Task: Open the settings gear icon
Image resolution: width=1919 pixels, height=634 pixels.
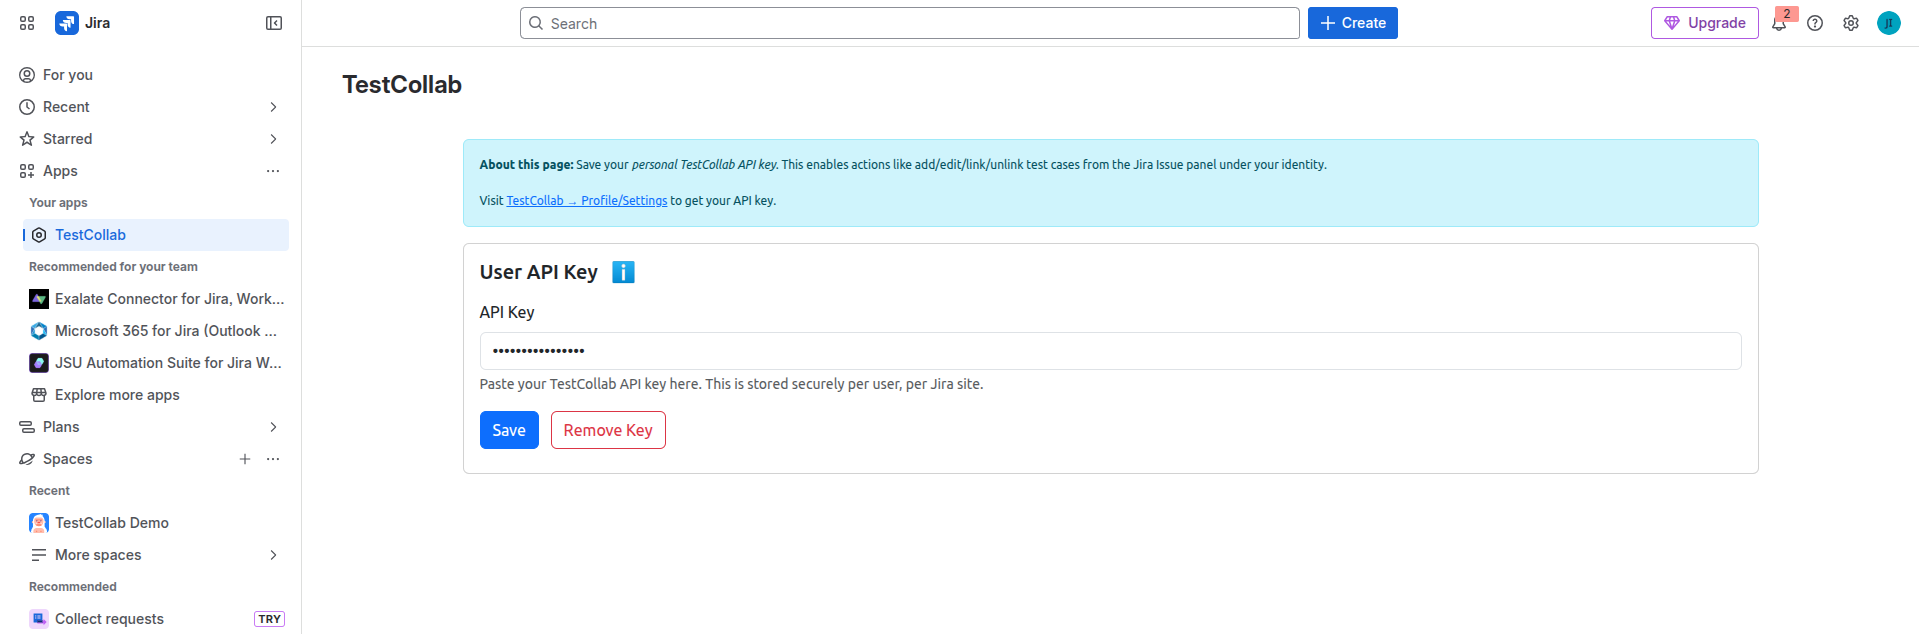Action: point(1851,23)
